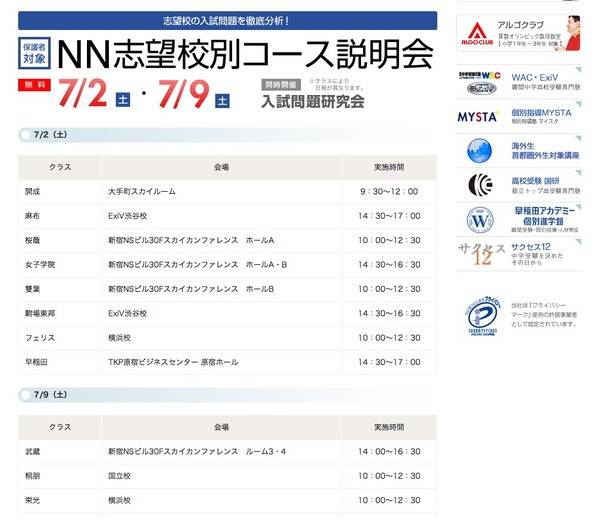600x520 pixels.
Task: Click the 保護者対象 badge
Action: pos(34,53)
